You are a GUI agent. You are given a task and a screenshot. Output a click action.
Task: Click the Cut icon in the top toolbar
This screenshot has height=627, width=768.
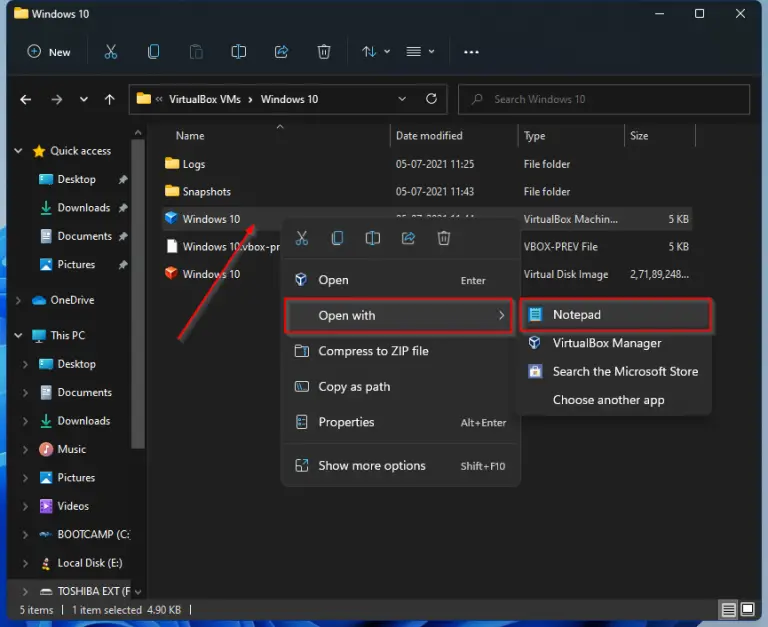[x=111, y=52]
